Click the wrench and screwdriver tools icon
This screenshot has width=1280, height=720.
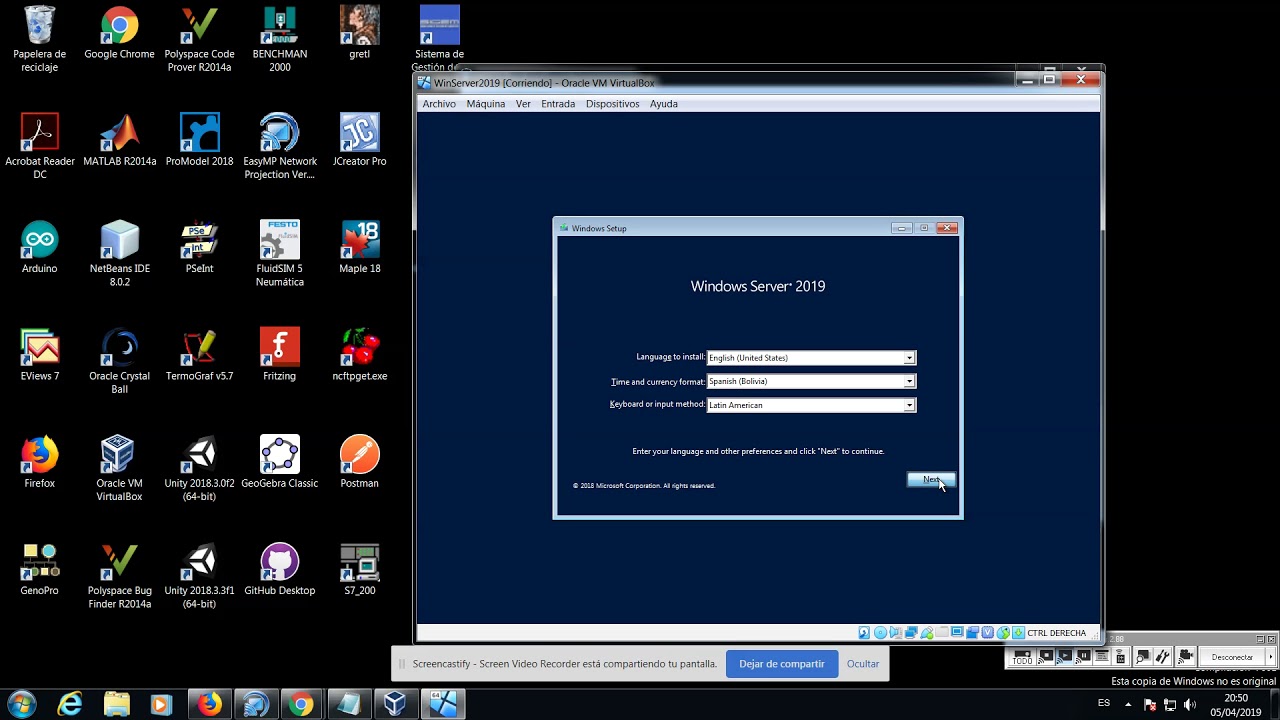coord(1162,657)
